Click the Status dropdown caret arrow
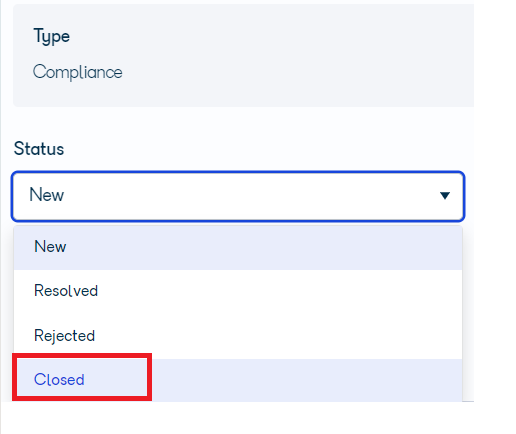 [445, 195]
